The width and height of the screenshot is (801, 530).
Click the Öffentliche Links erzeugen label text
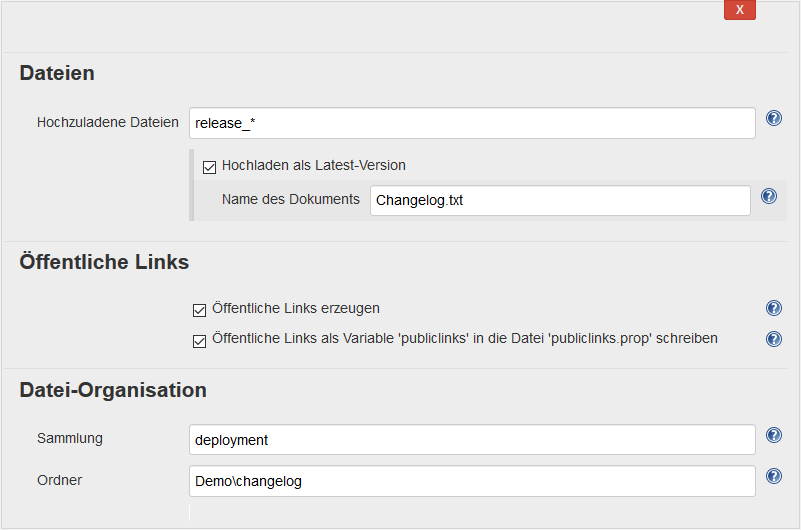[x=296, y=308]
